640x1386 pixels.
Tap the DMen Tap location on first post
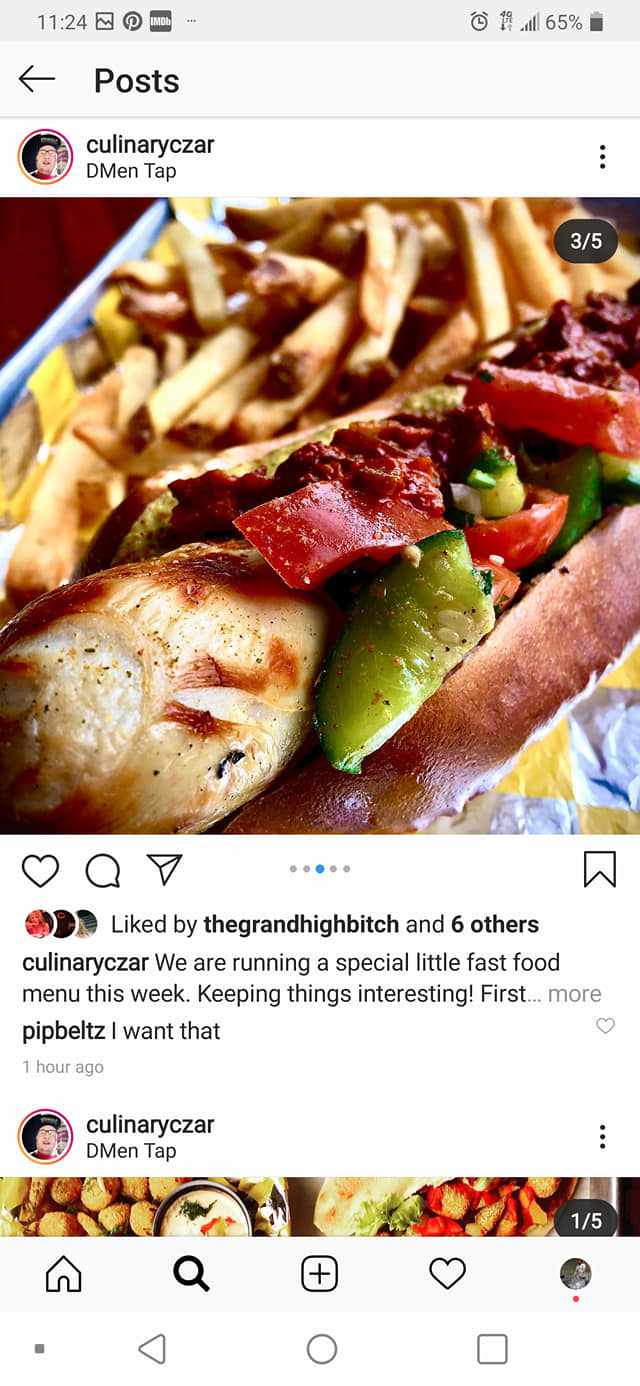click(131, 171)
